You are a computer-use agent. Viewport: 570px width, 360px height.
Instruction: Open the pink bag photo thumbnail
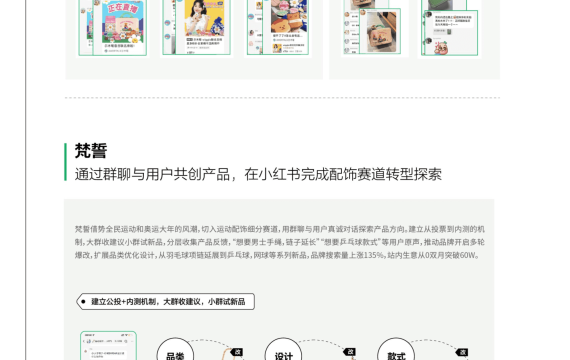380,31
